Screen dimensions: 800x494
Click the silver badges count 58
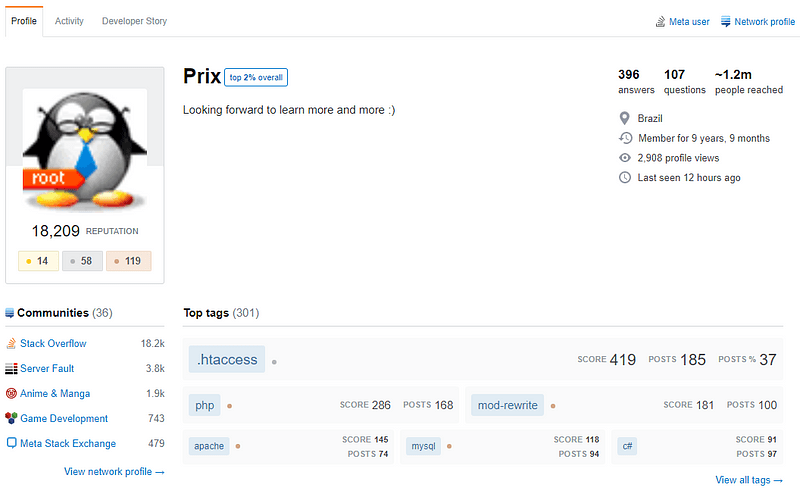coord(82,261)
